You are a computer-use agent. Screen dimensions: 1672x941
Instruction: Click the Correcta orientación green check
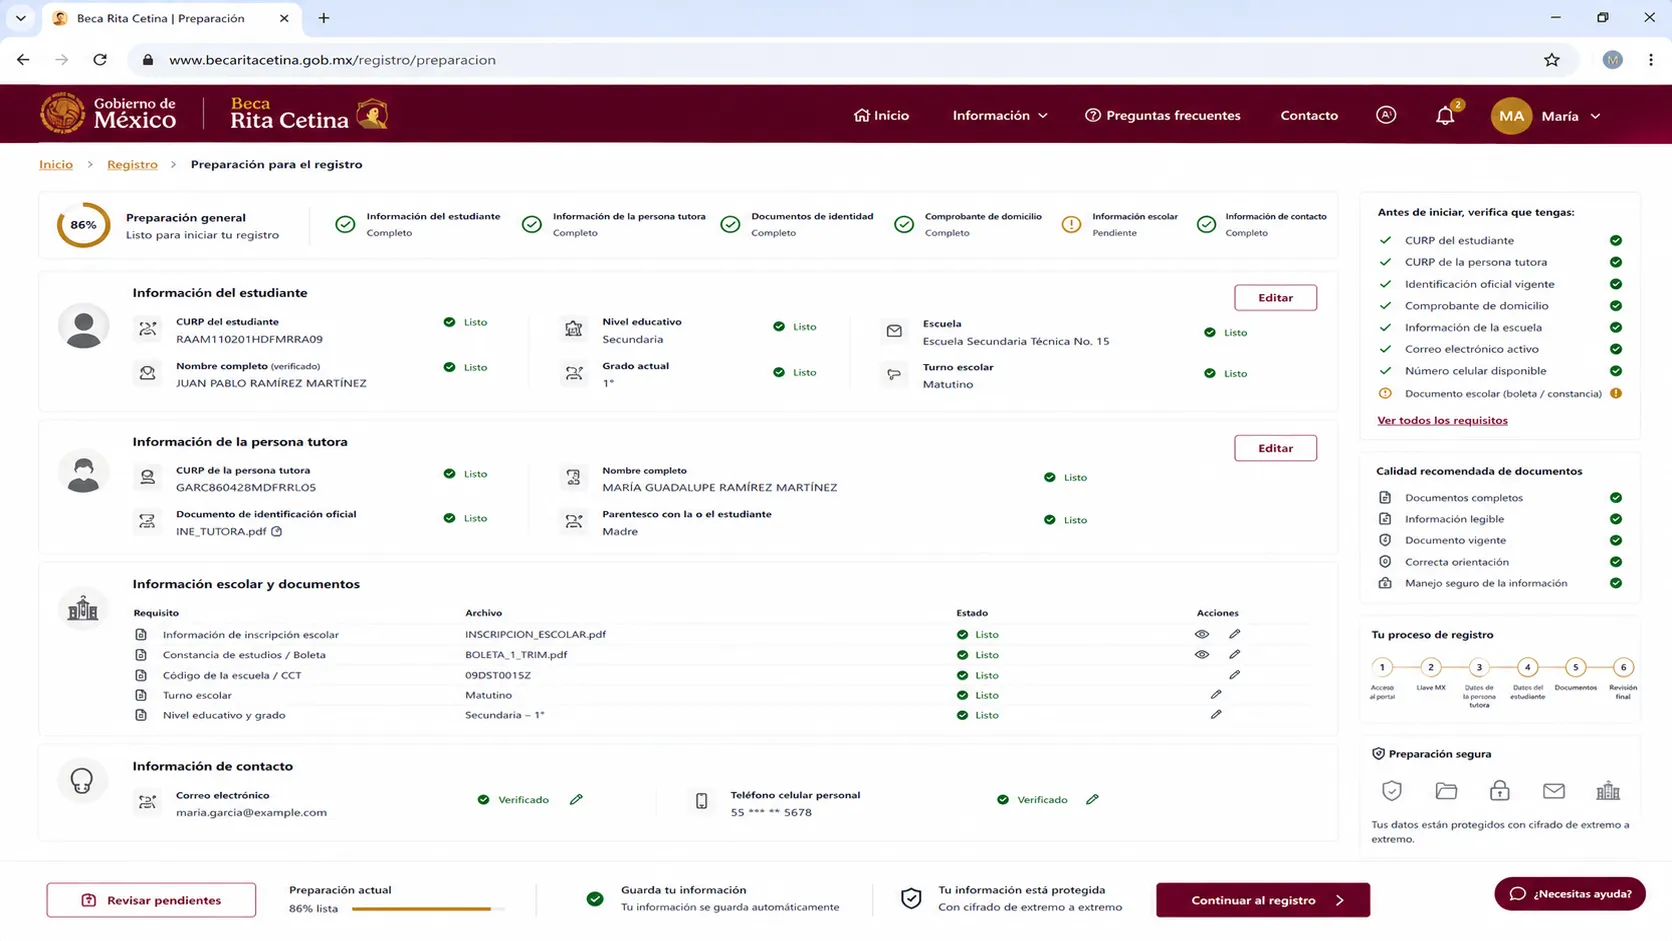1616,562
